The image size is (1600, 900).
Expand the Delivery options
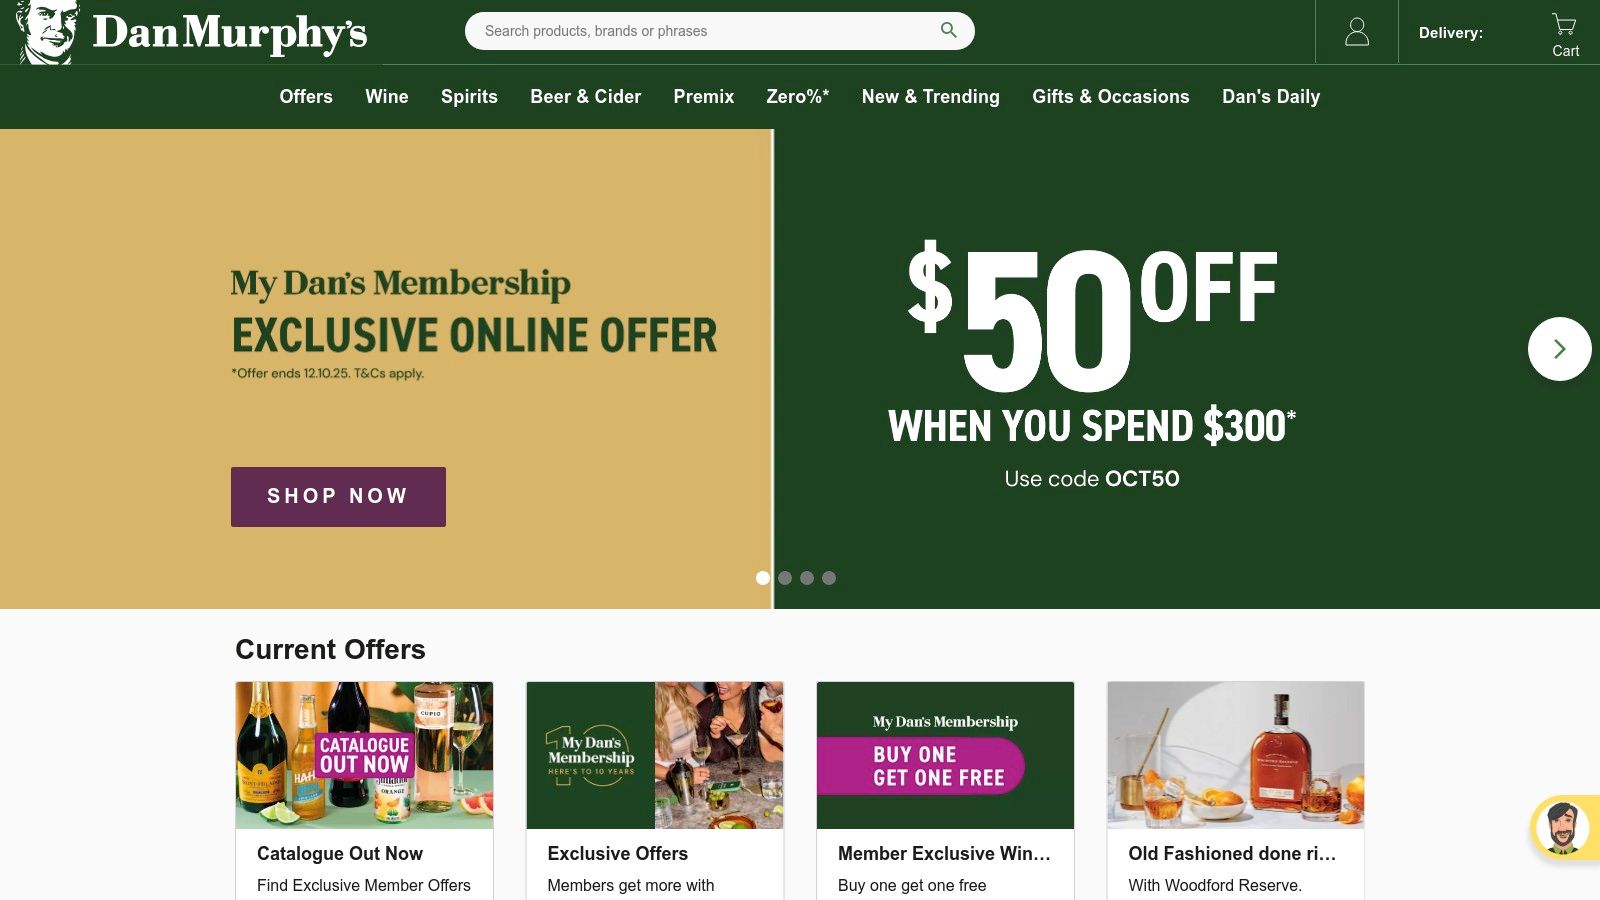[x=1450, y=33]
